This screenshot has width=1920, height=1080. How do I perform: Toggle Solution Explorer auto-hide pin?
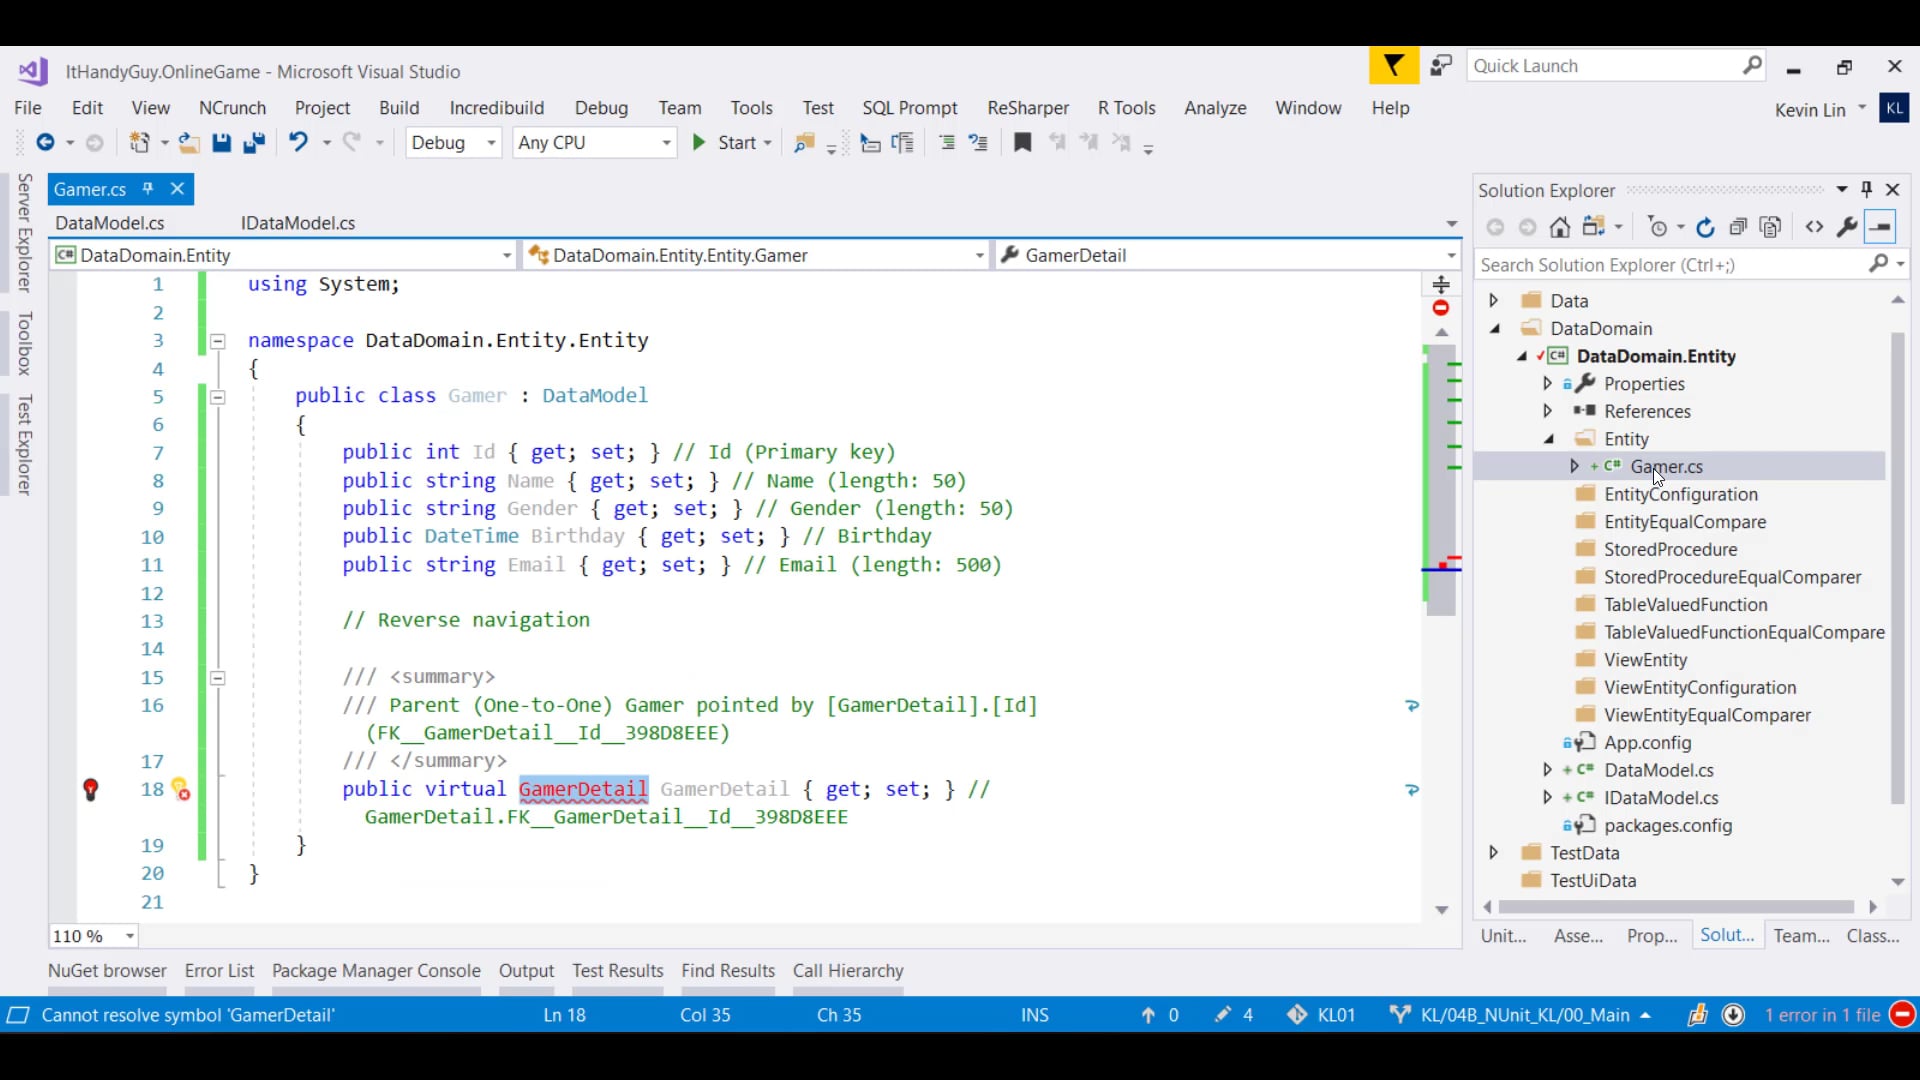pos(1866,190)
